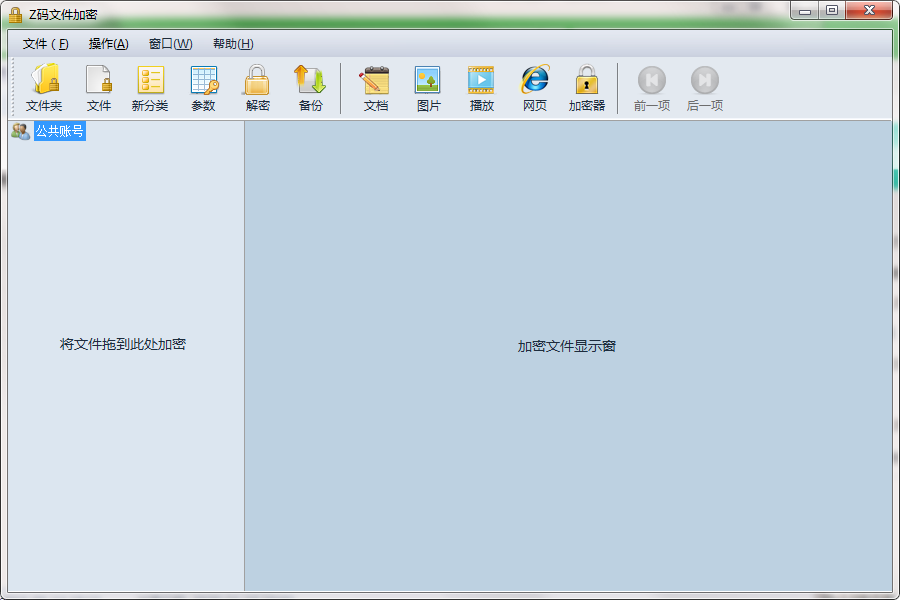The image size is (900, 600).
Task: Open the 文件(F) menu
Action: coord(46,44)
